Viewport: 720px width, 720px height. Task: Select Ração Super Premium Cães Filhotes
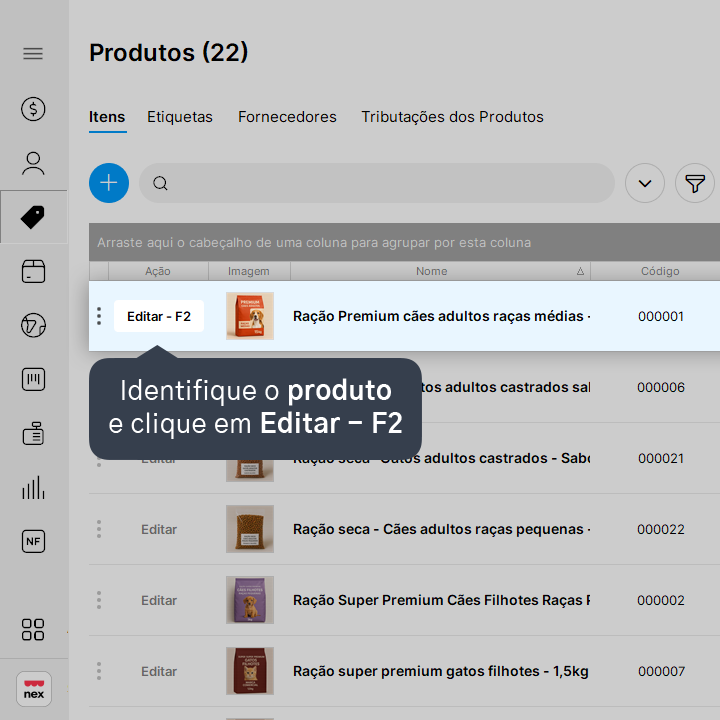tap(441, 600)
